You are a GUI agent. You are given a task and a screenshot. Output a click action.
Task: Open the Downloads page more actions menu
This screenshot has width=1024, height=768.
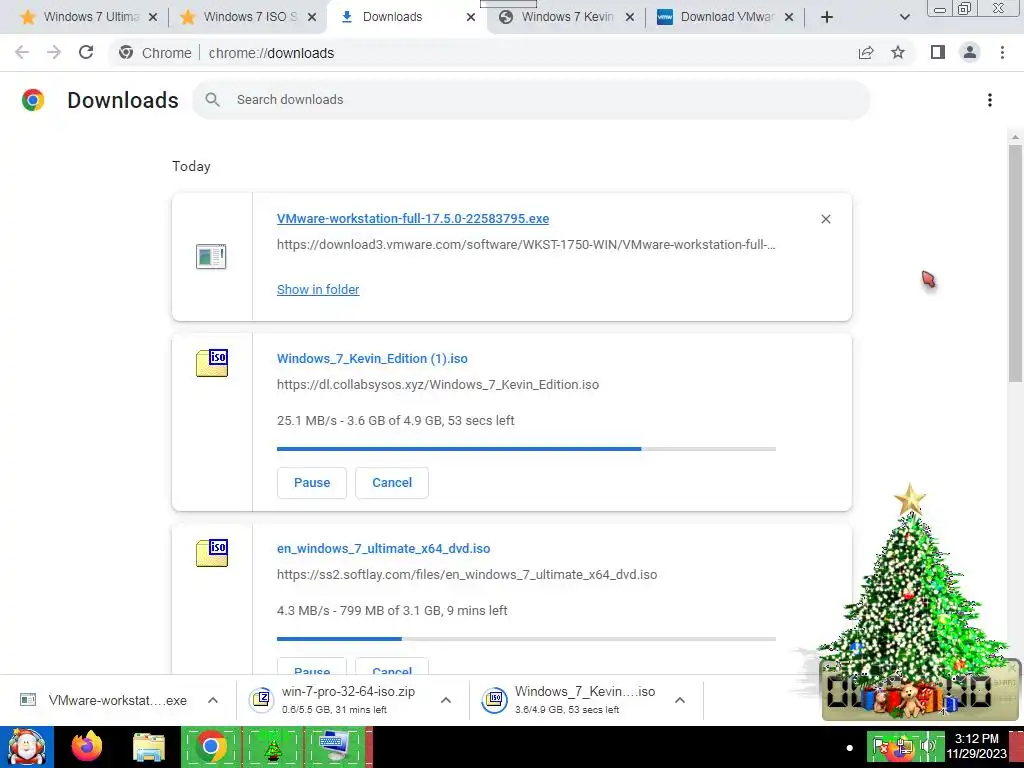(x=990, y=100)
